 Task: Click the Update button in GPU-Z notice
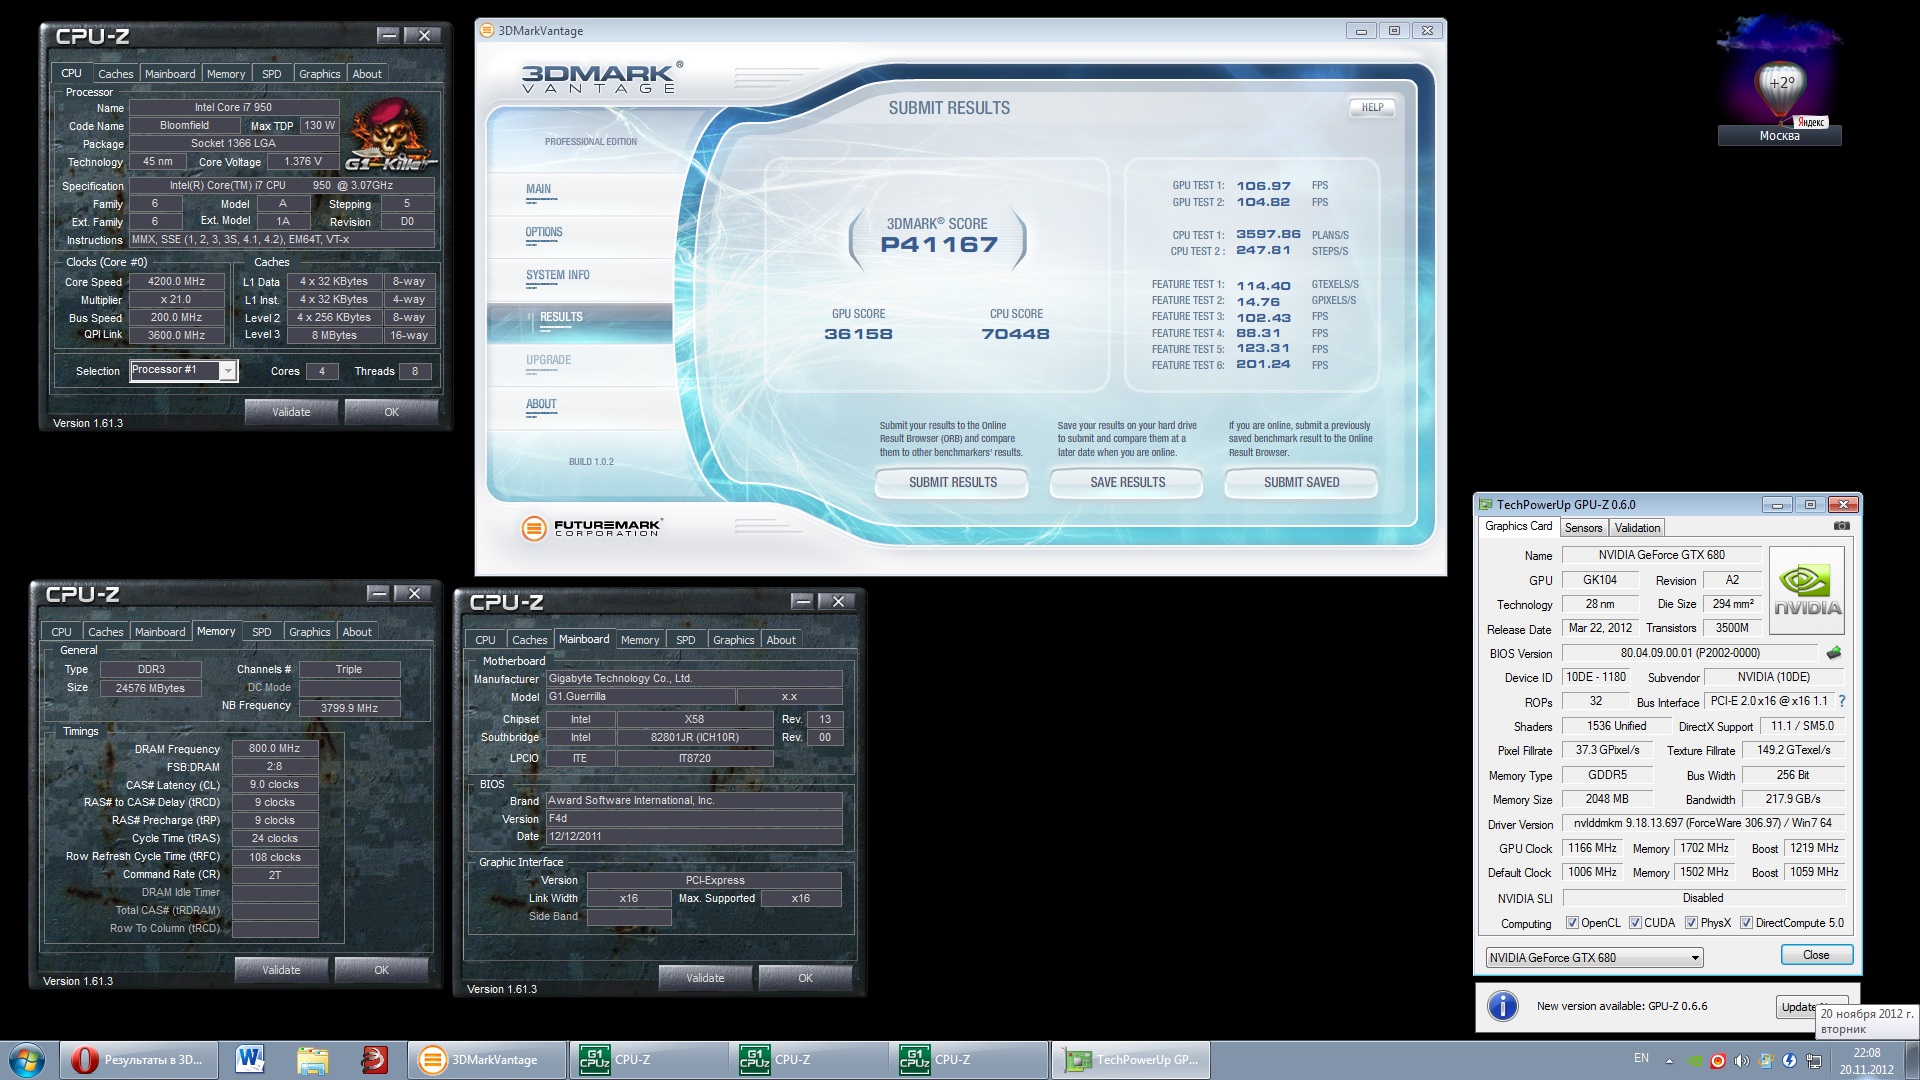1811,1006
